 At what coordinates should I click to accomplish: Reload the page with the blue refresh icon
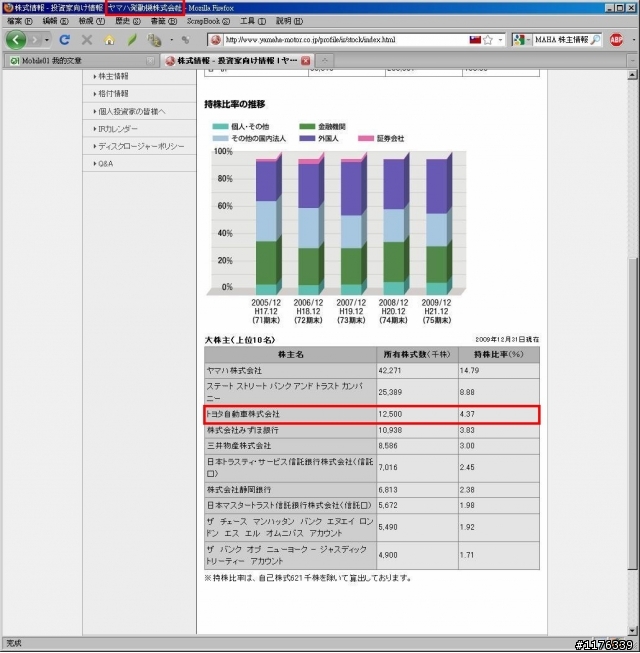tap(64, 40)
